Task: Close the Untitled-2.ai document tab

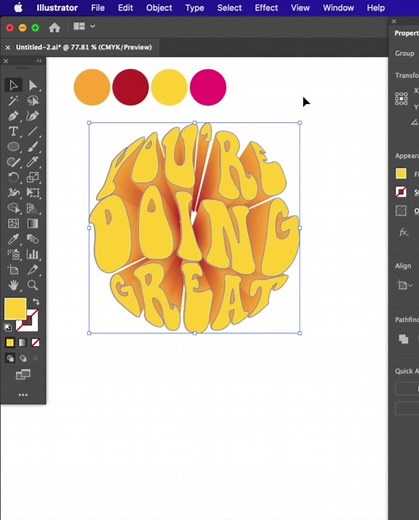Action: tap(8, 48)
